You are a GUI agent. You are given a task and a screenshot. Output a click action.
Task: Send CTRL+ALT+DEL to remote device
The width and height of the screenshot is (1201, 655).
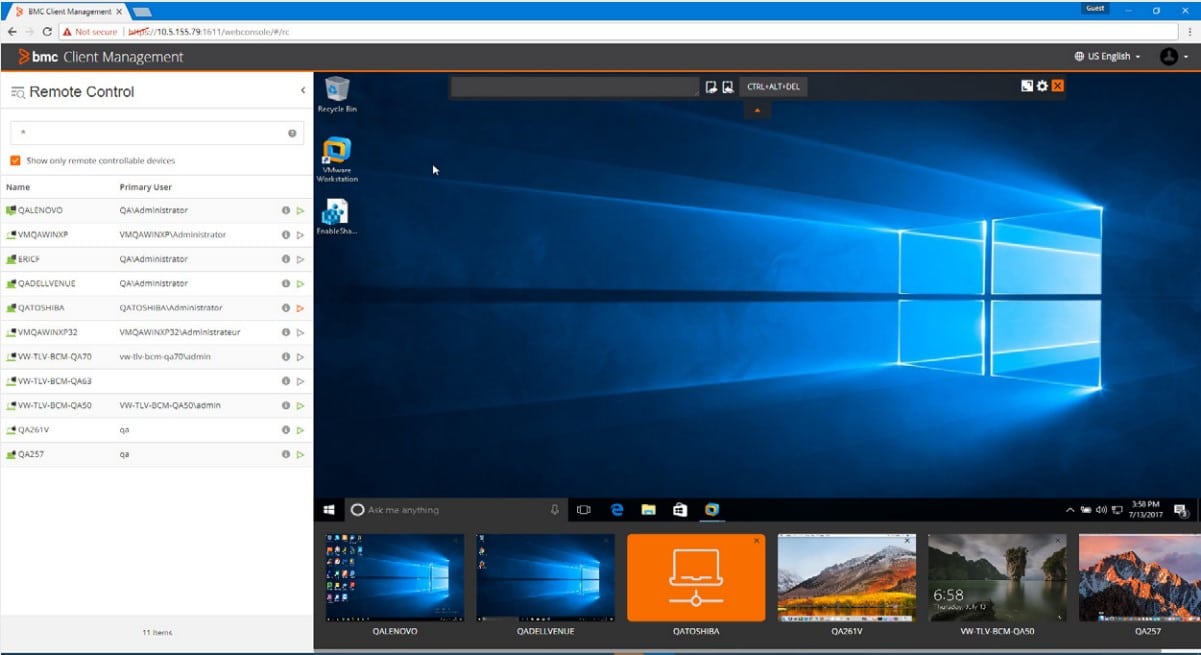tap(774, 87)
